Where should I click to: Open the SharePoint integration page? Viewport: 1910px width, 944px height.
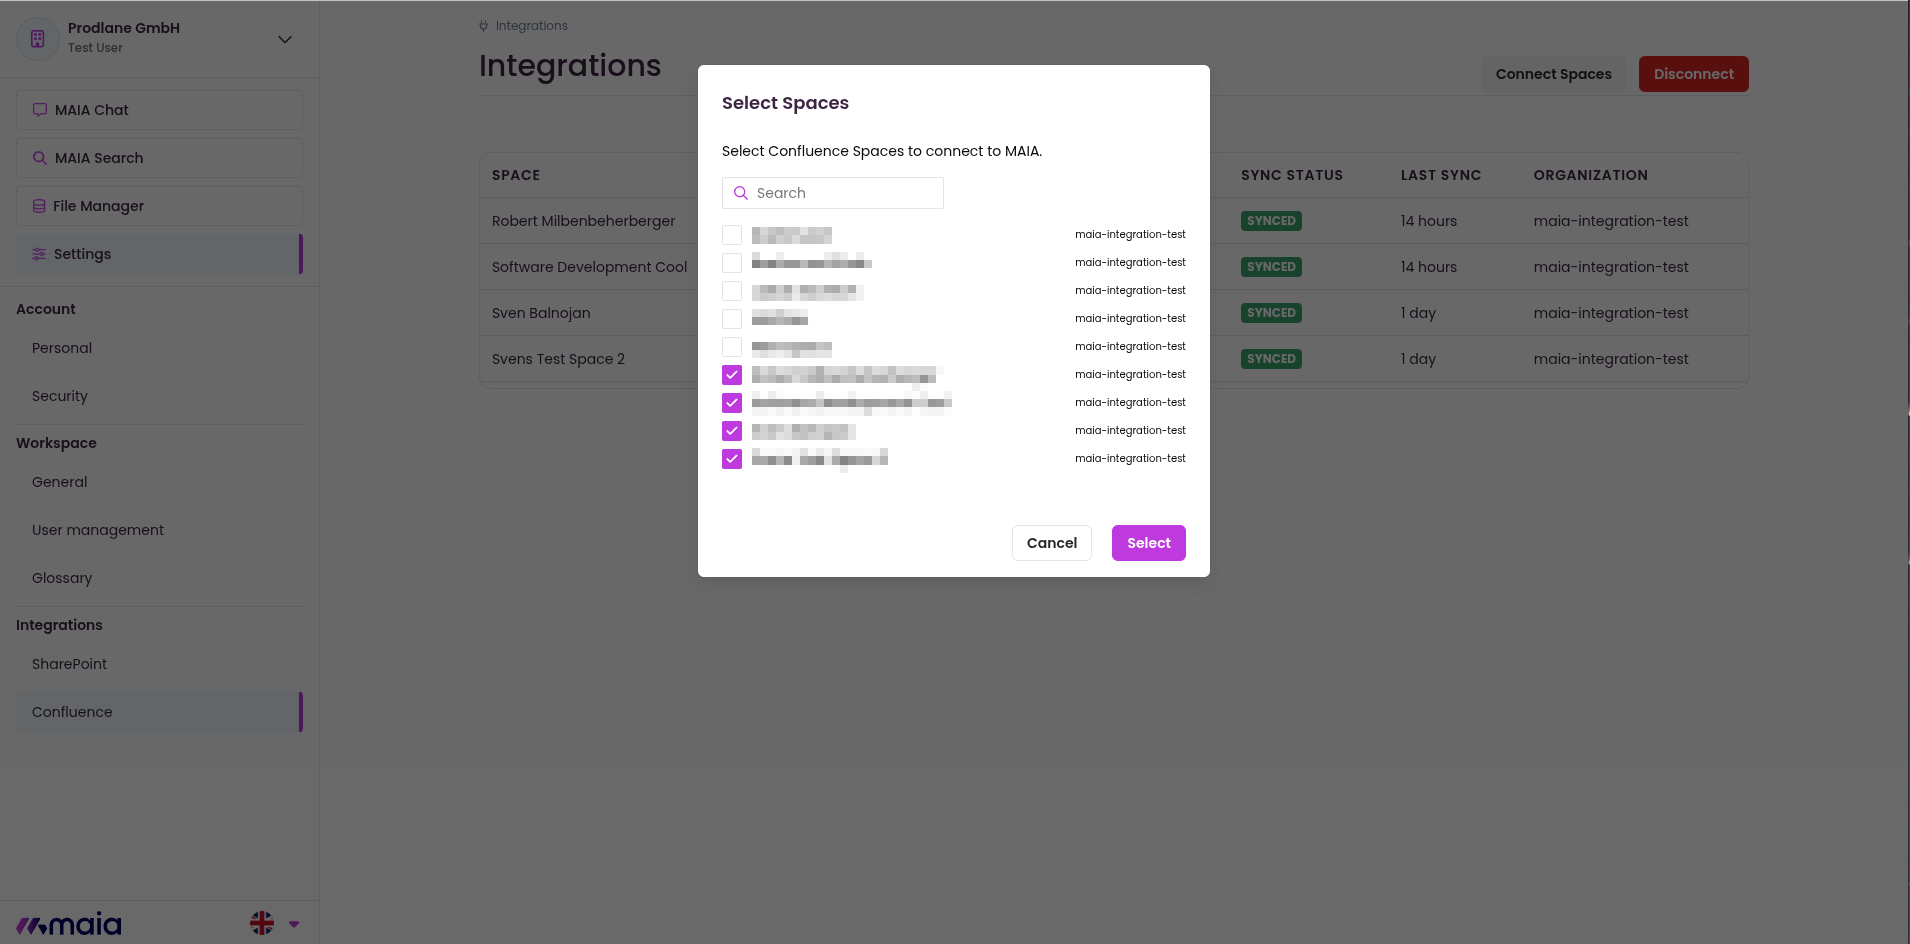point(70,664)
